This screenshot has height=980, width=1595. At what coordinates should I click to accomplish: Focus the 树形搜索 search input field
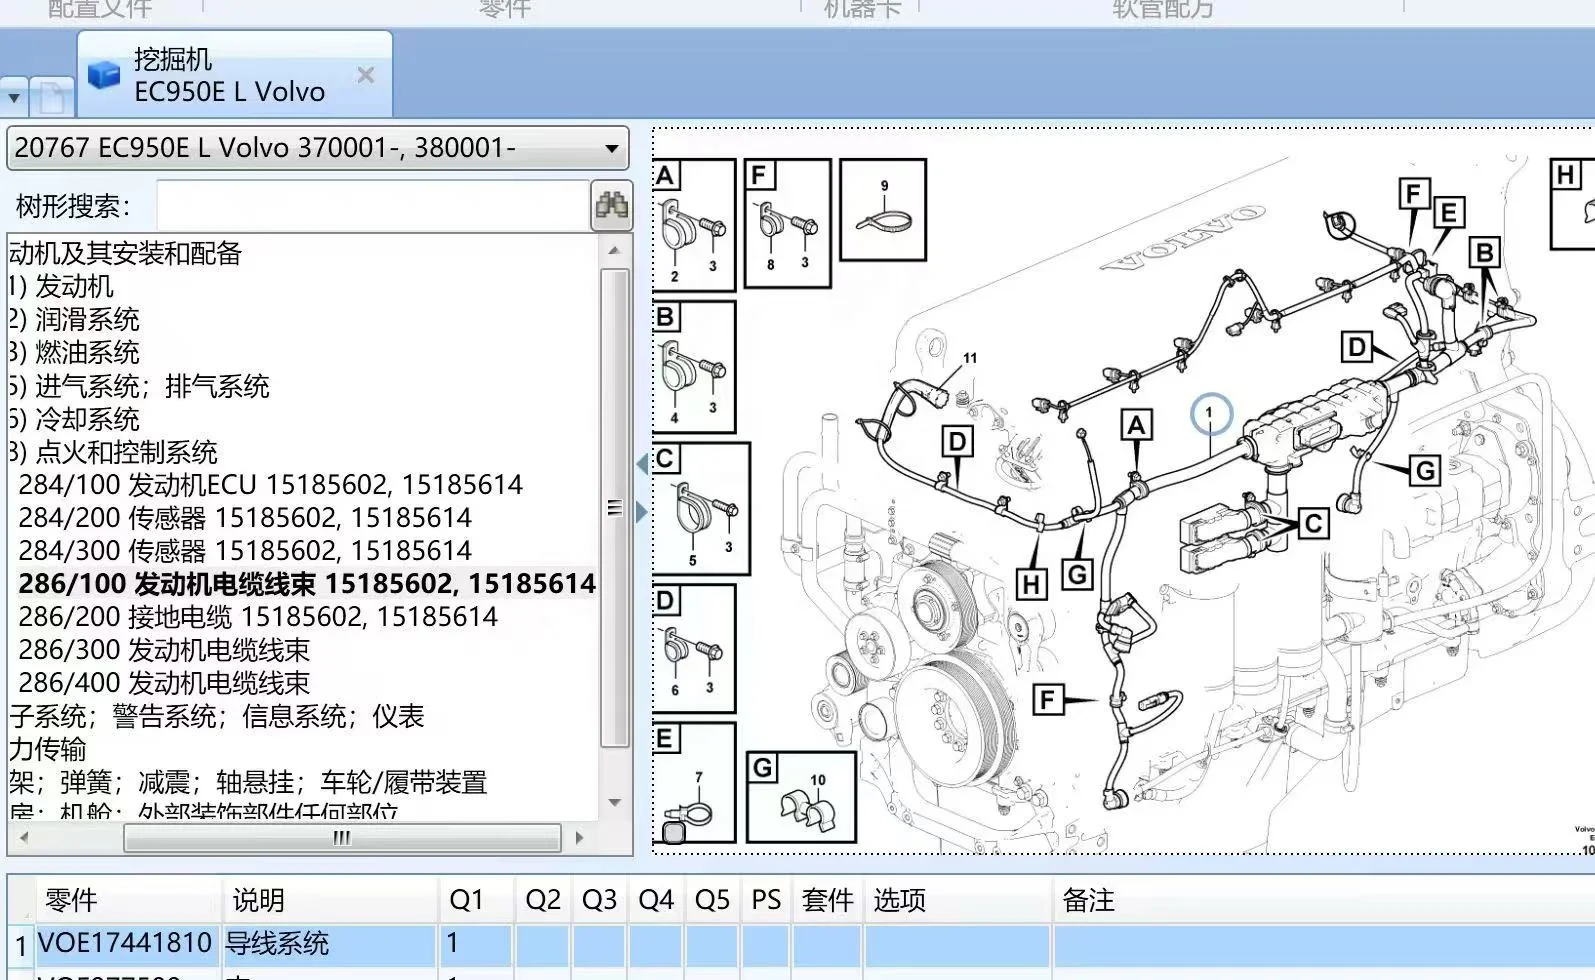374,206
